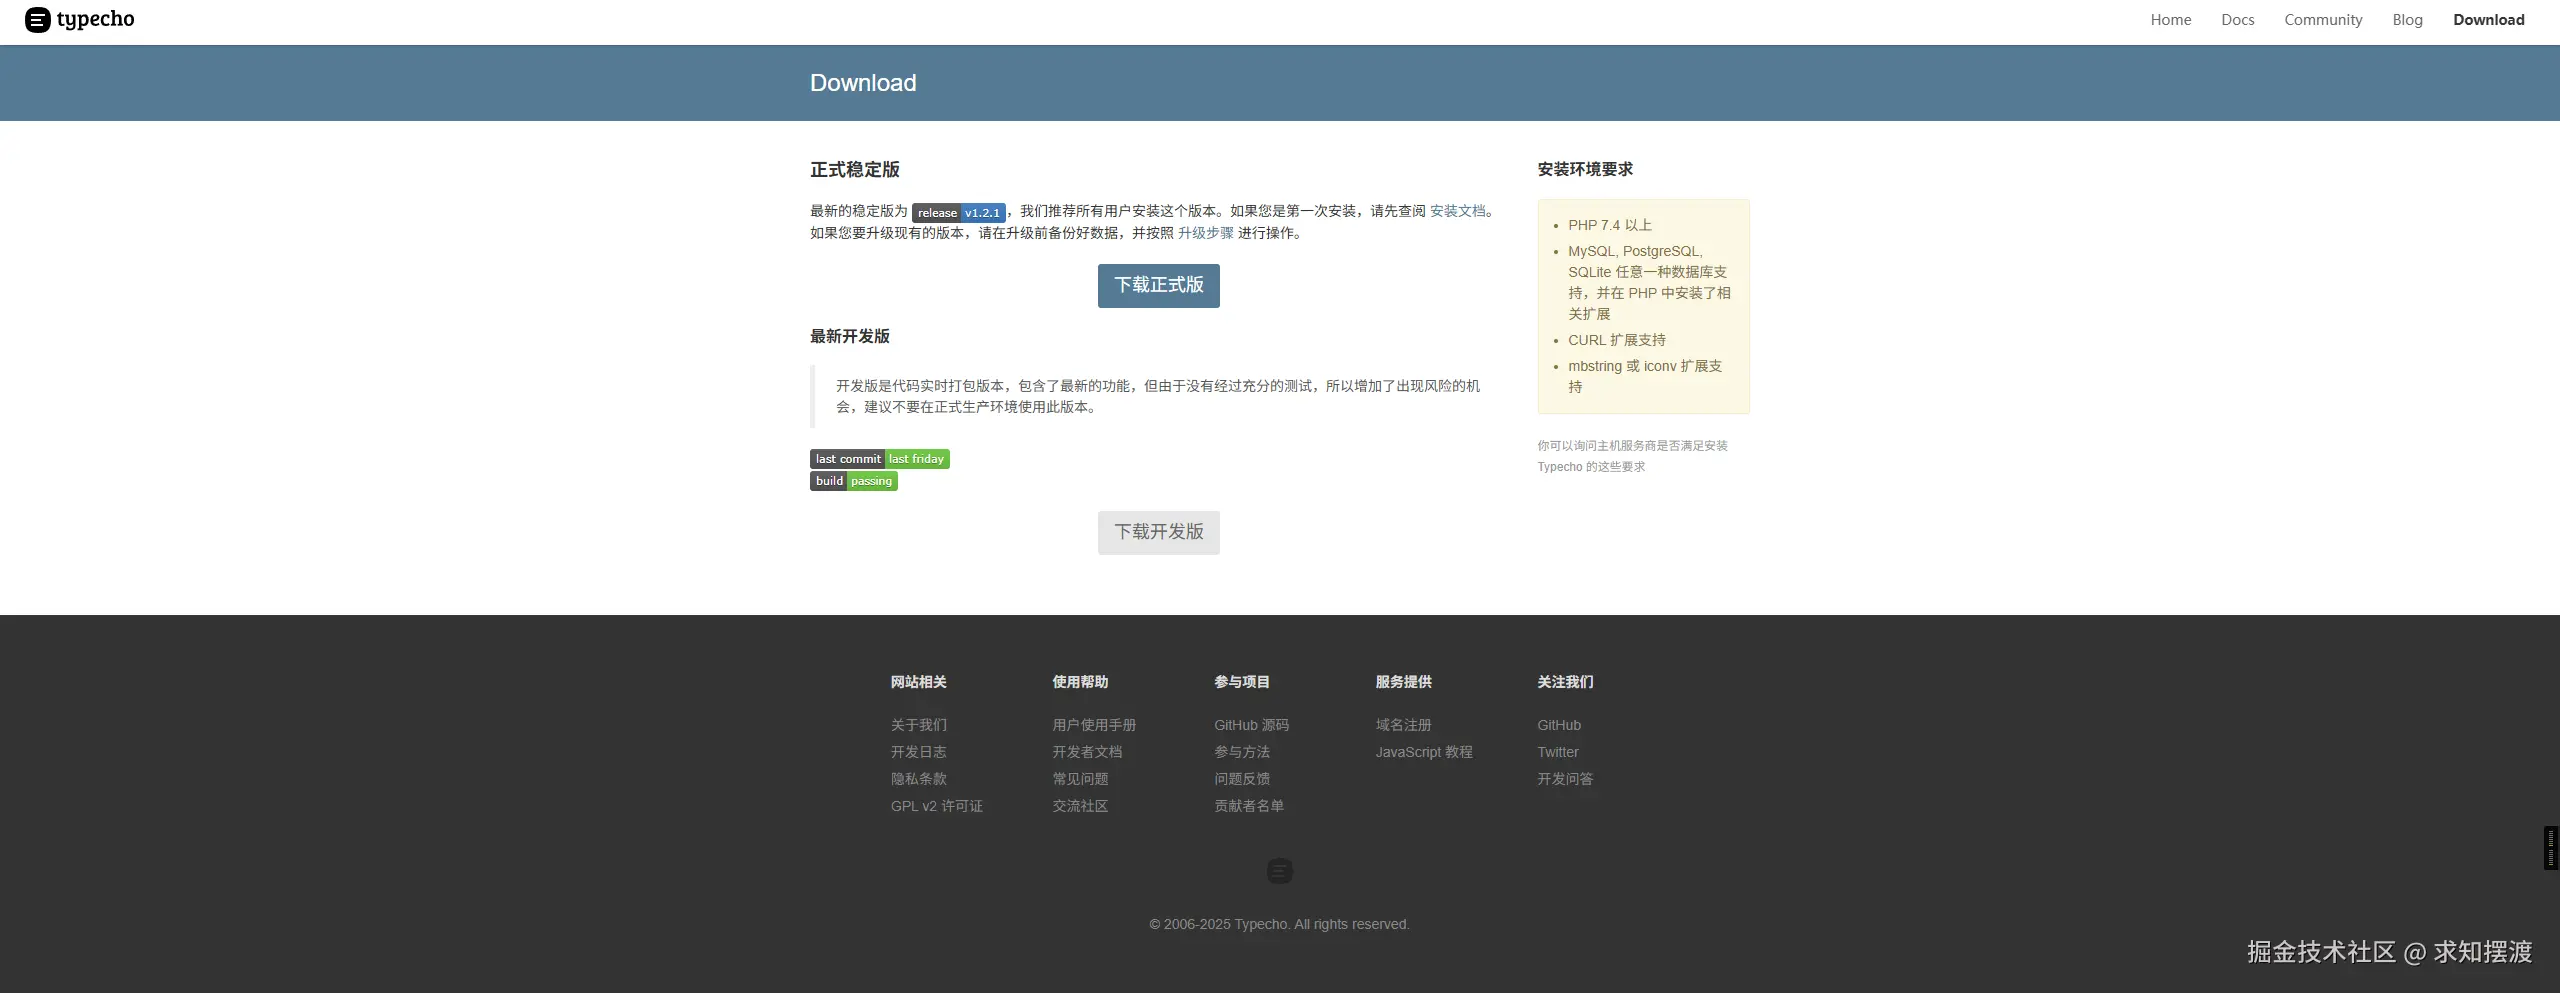This screenshot has width=2560, height=993.
Task: Open GitHub 源码 footer link
Action: 1251,725
